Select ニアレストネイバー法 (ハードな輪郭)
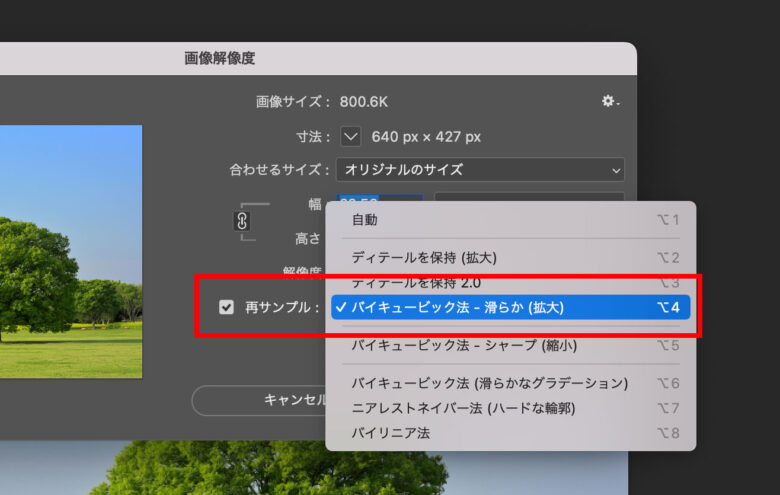Viewport: 780px width, 495px height. click(x=510, y=408)
